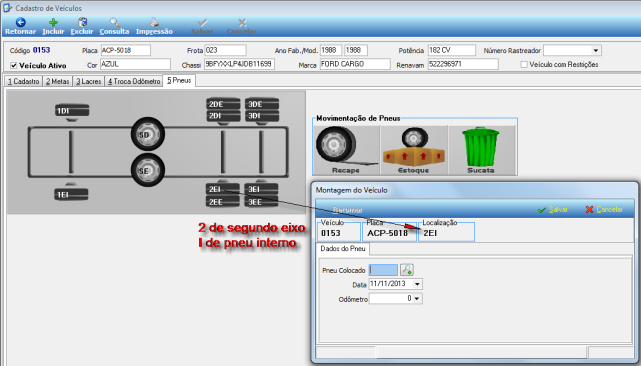This screenshot has height=366, width=641.
Task: Click Localização value 2EI in dialog
Action: coord(430,233)
